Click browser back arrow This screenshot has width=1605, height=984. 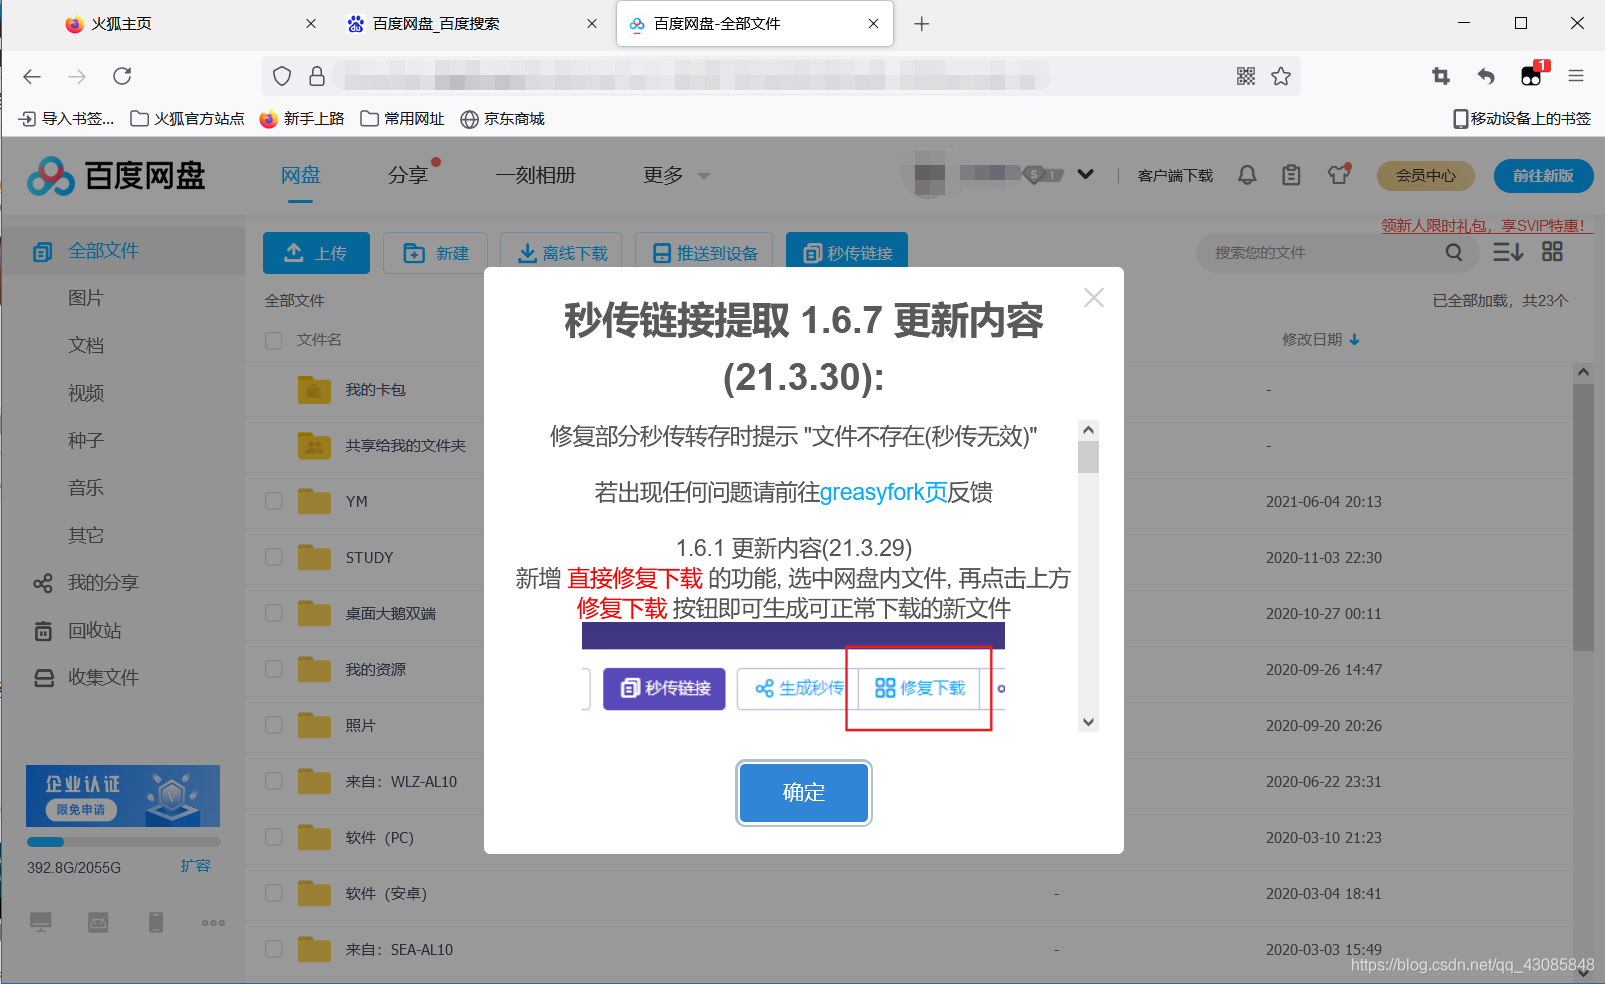[32, 76]
